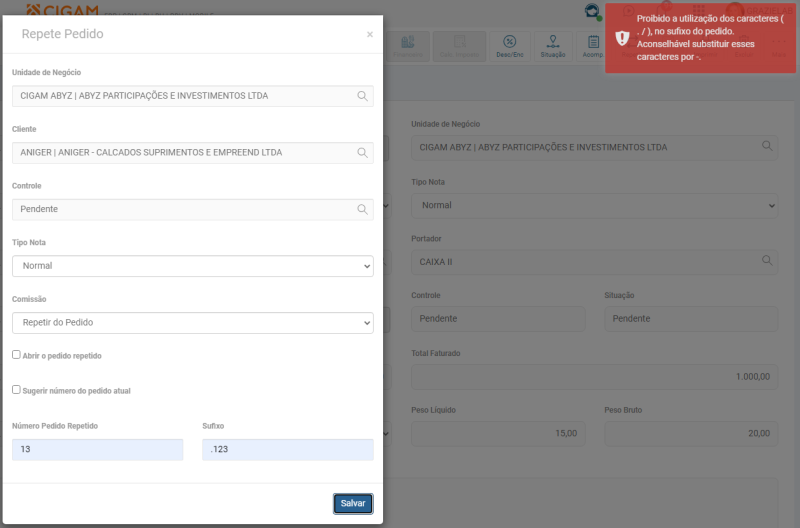This screenshot has width=800, height=528.
Task: Click search icon in background Portador field
Action: tap(767, 260)
